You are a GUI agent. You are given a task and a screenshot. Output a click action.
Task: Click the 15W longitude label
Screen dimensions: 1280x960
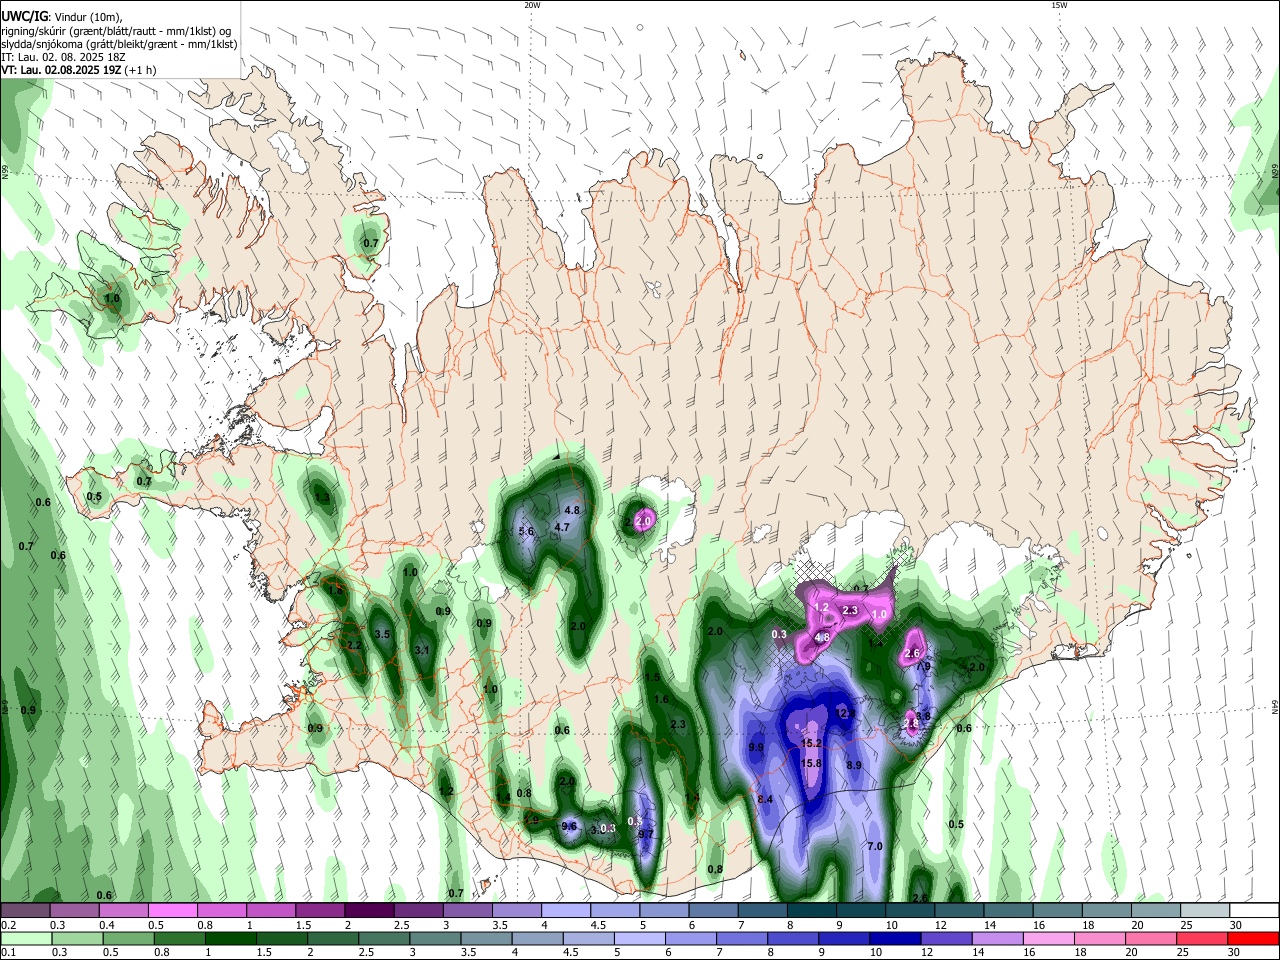coord(1059,5)
